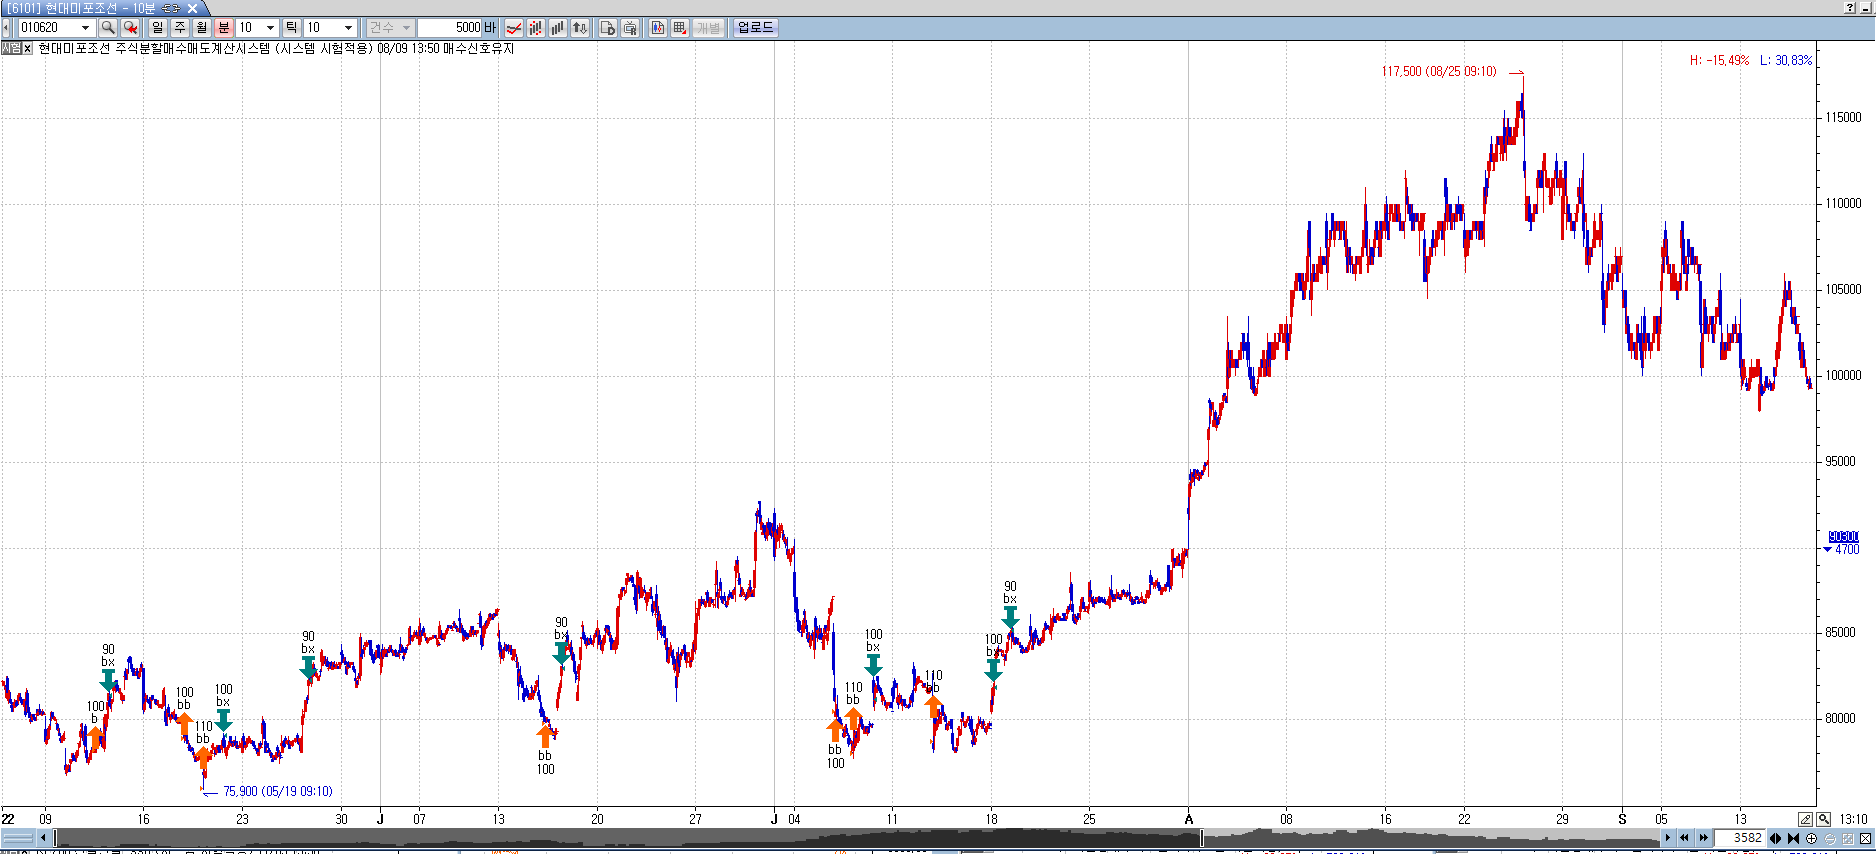Click the stock search magnifier icon
Viewport: 1876px width, 854px height.
point(108,28)
